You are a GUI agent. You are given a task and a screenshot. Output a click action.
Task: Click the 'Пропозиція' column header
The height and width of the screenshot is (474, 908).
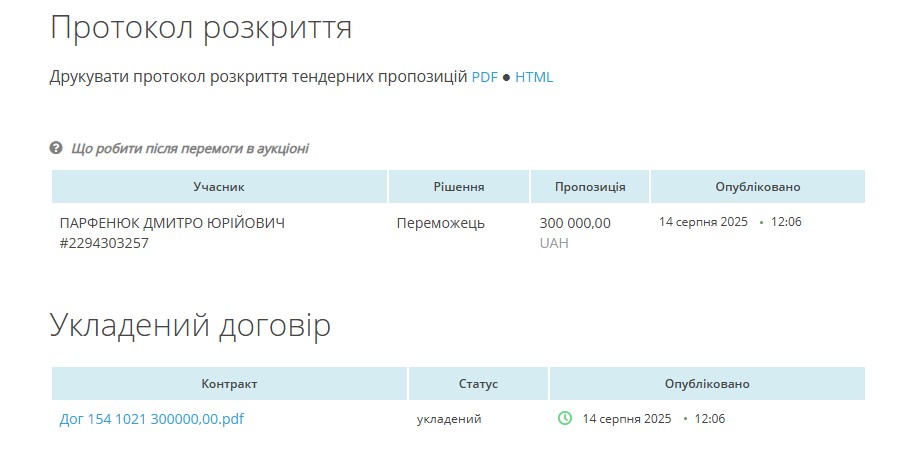click(x=590, y=186)
